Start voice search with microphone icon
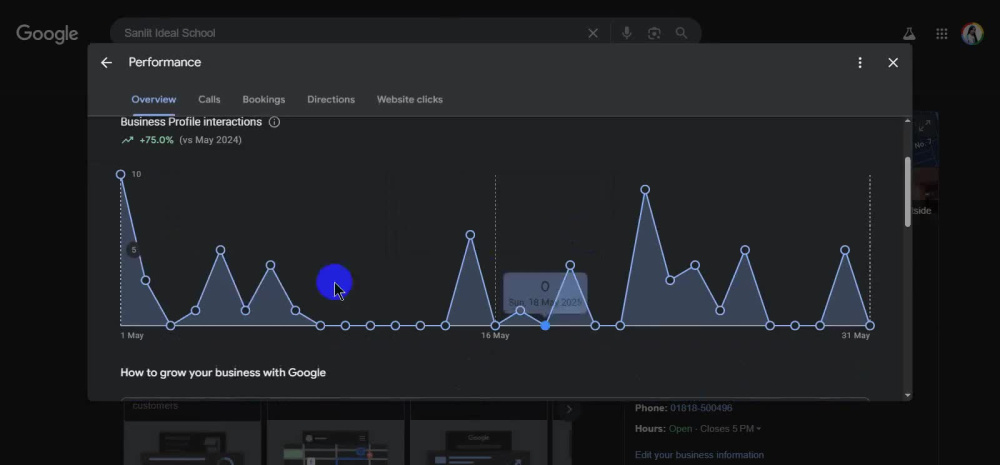This screenshot has width=1000, height=465. point(627,33)
